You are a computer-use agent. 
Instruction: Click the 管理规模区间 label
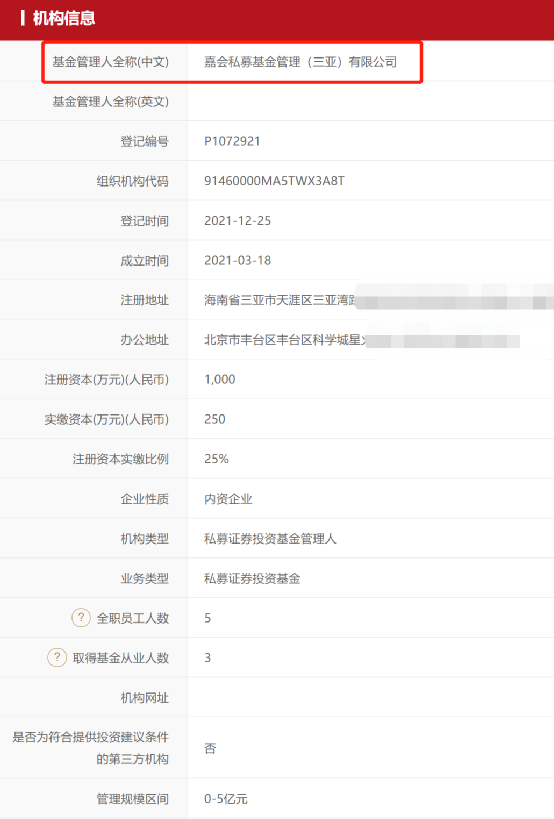pyautogui.click(x=133, y=799)
